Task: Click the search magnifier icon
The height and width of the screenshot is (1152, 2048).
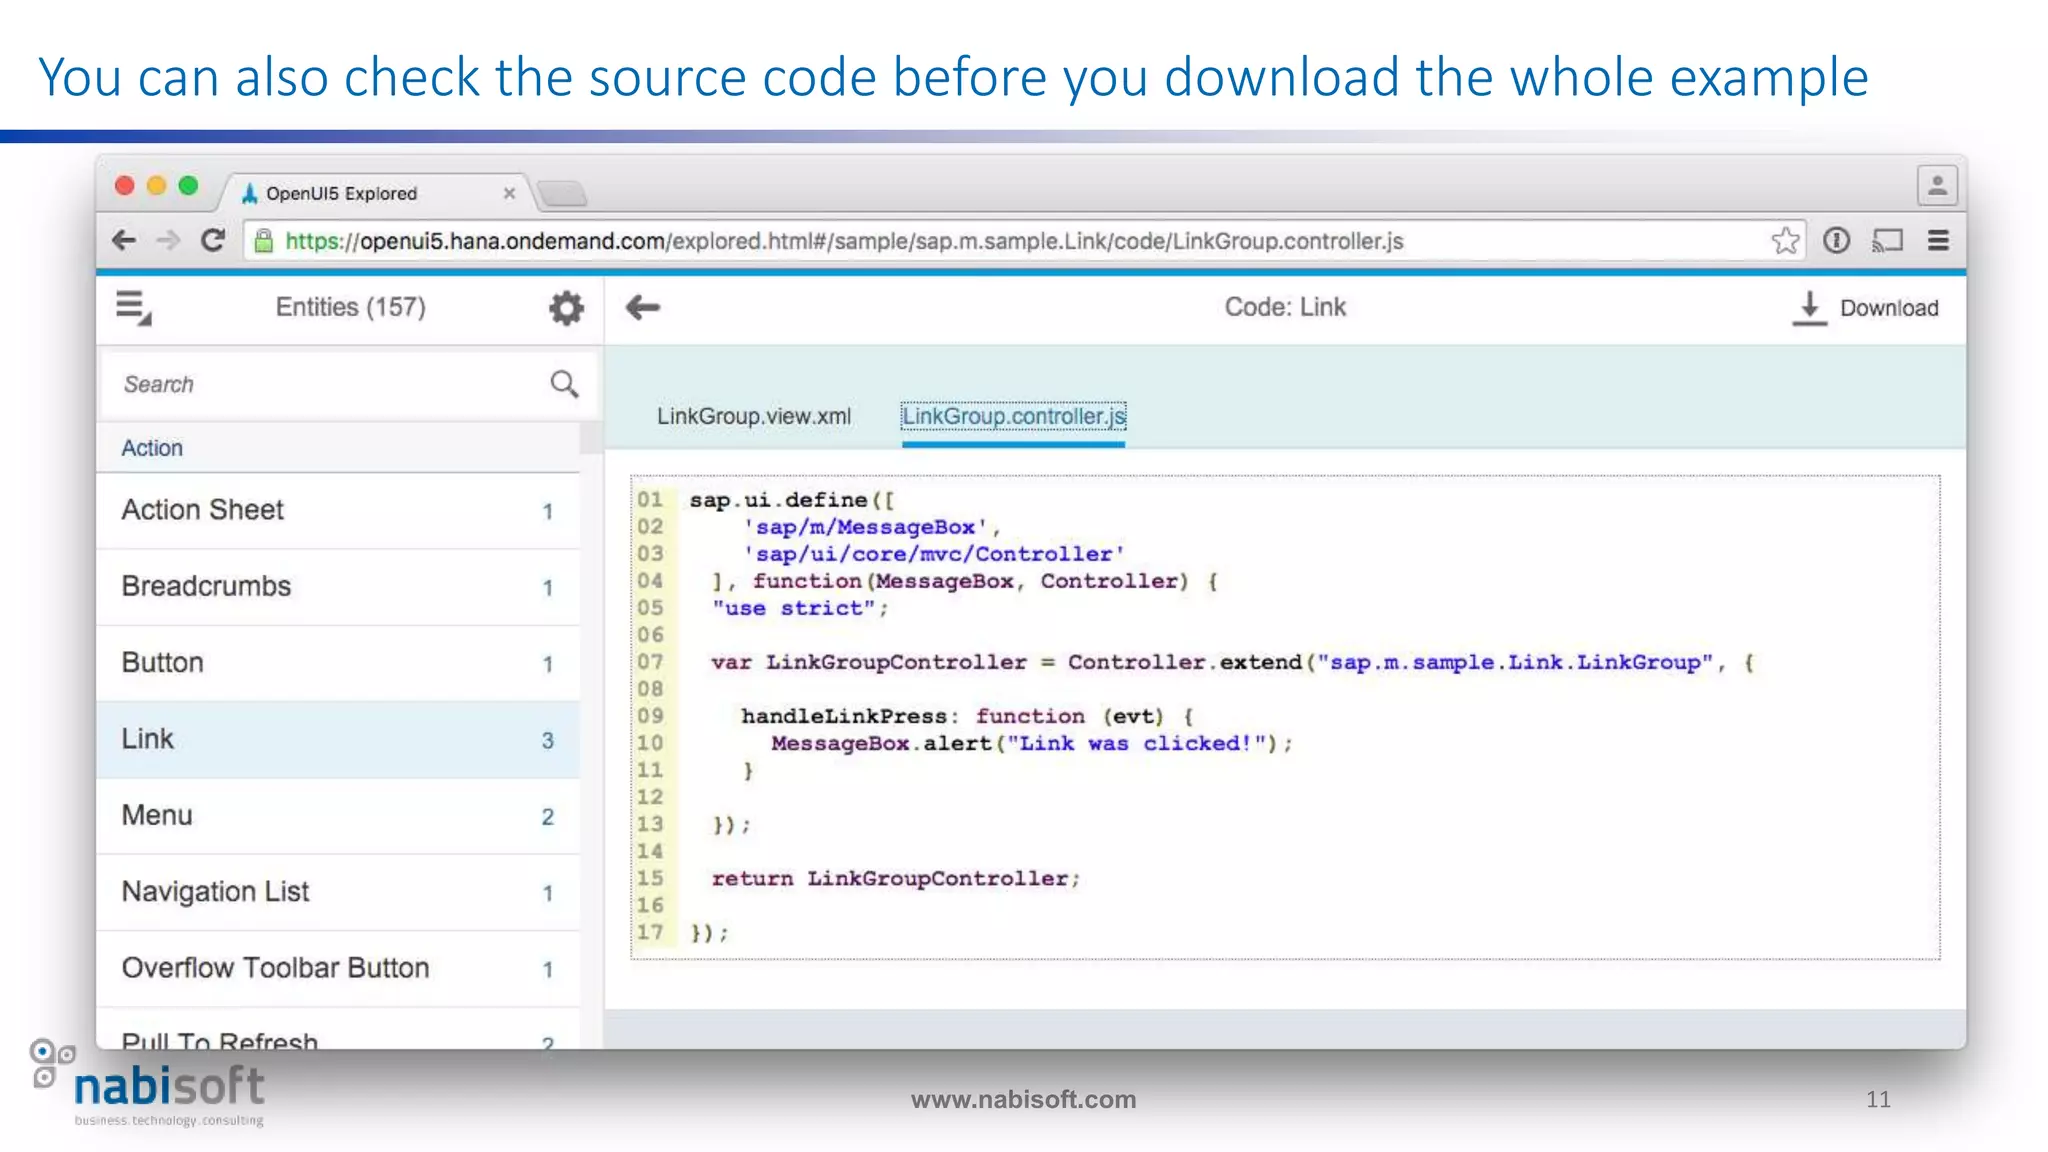Action: [x=564, y=384]
